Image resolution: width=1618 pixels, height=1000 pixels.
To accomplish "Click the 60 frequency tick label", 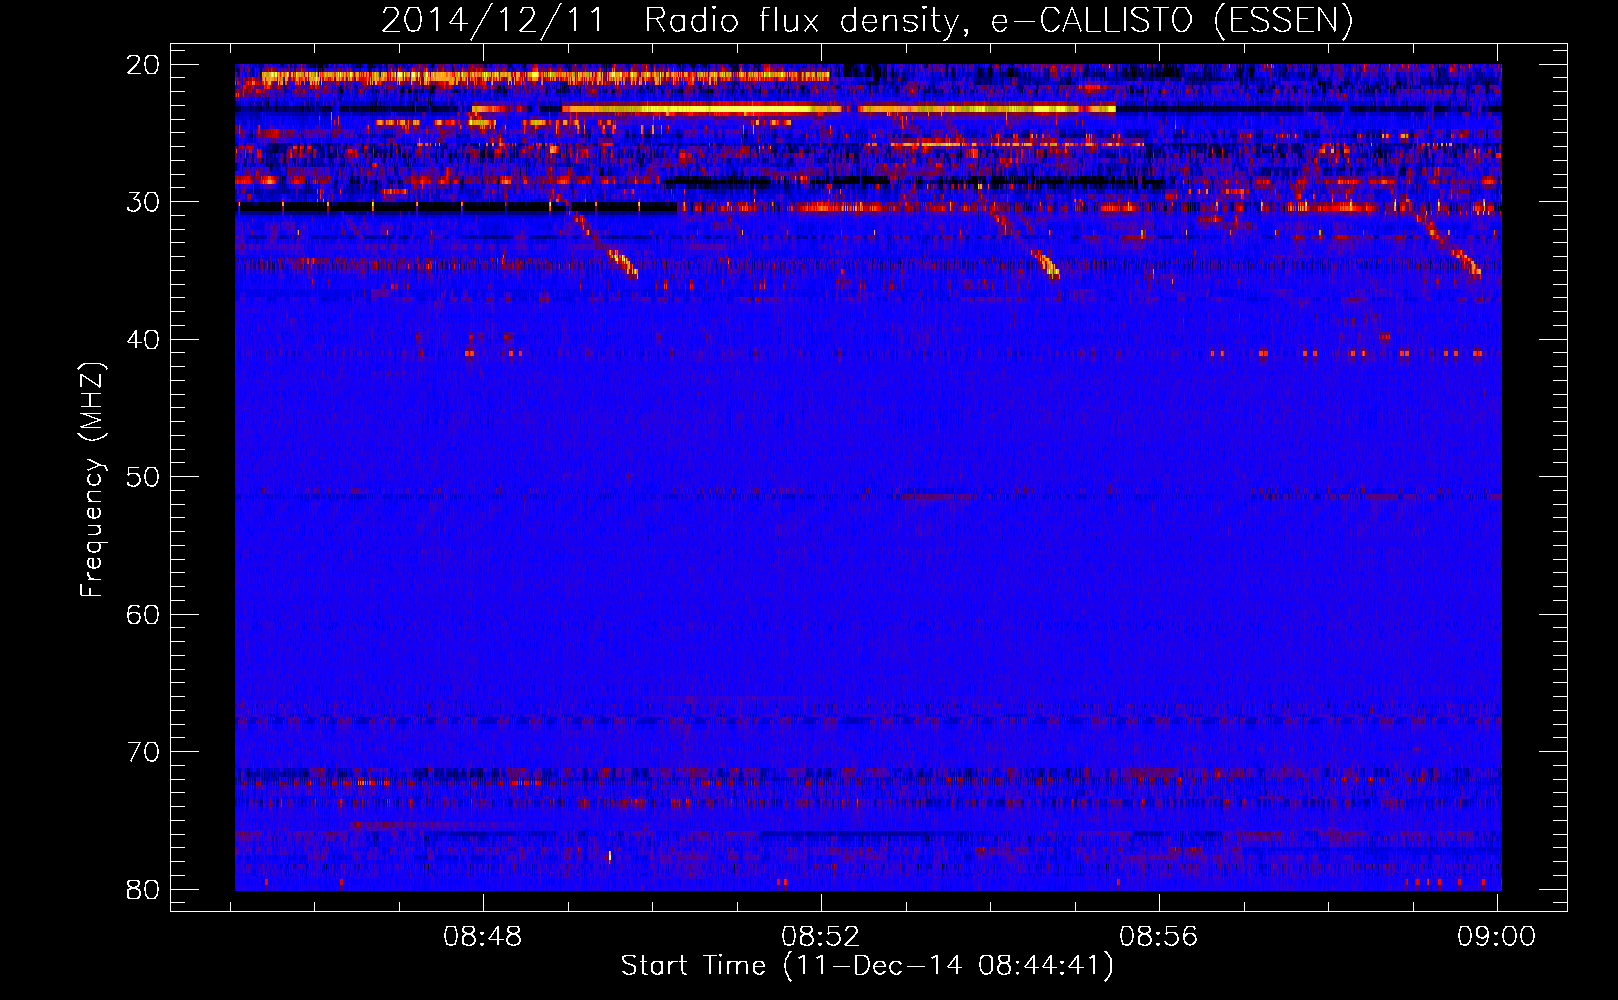I will coord(142,614).
